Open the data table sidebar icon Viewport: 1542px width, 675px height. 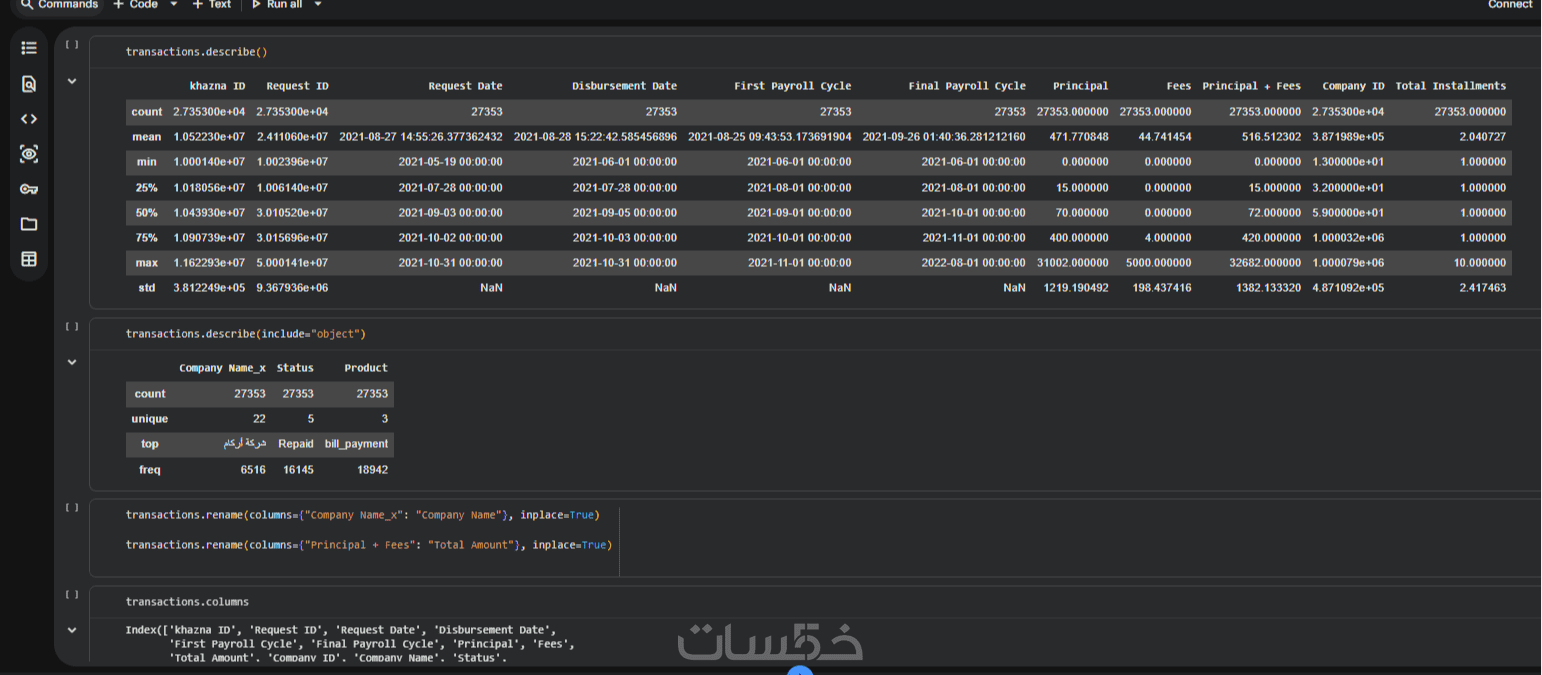tap(29, 259)
